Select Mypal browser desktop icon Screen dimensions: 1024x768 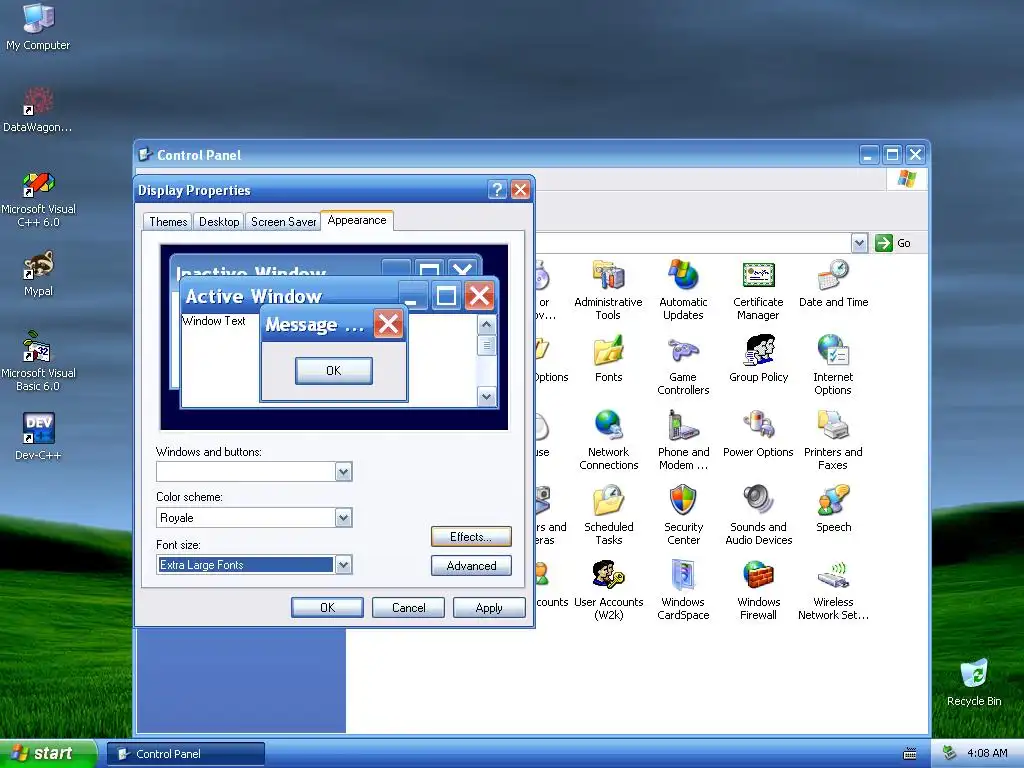coord(38,274)
